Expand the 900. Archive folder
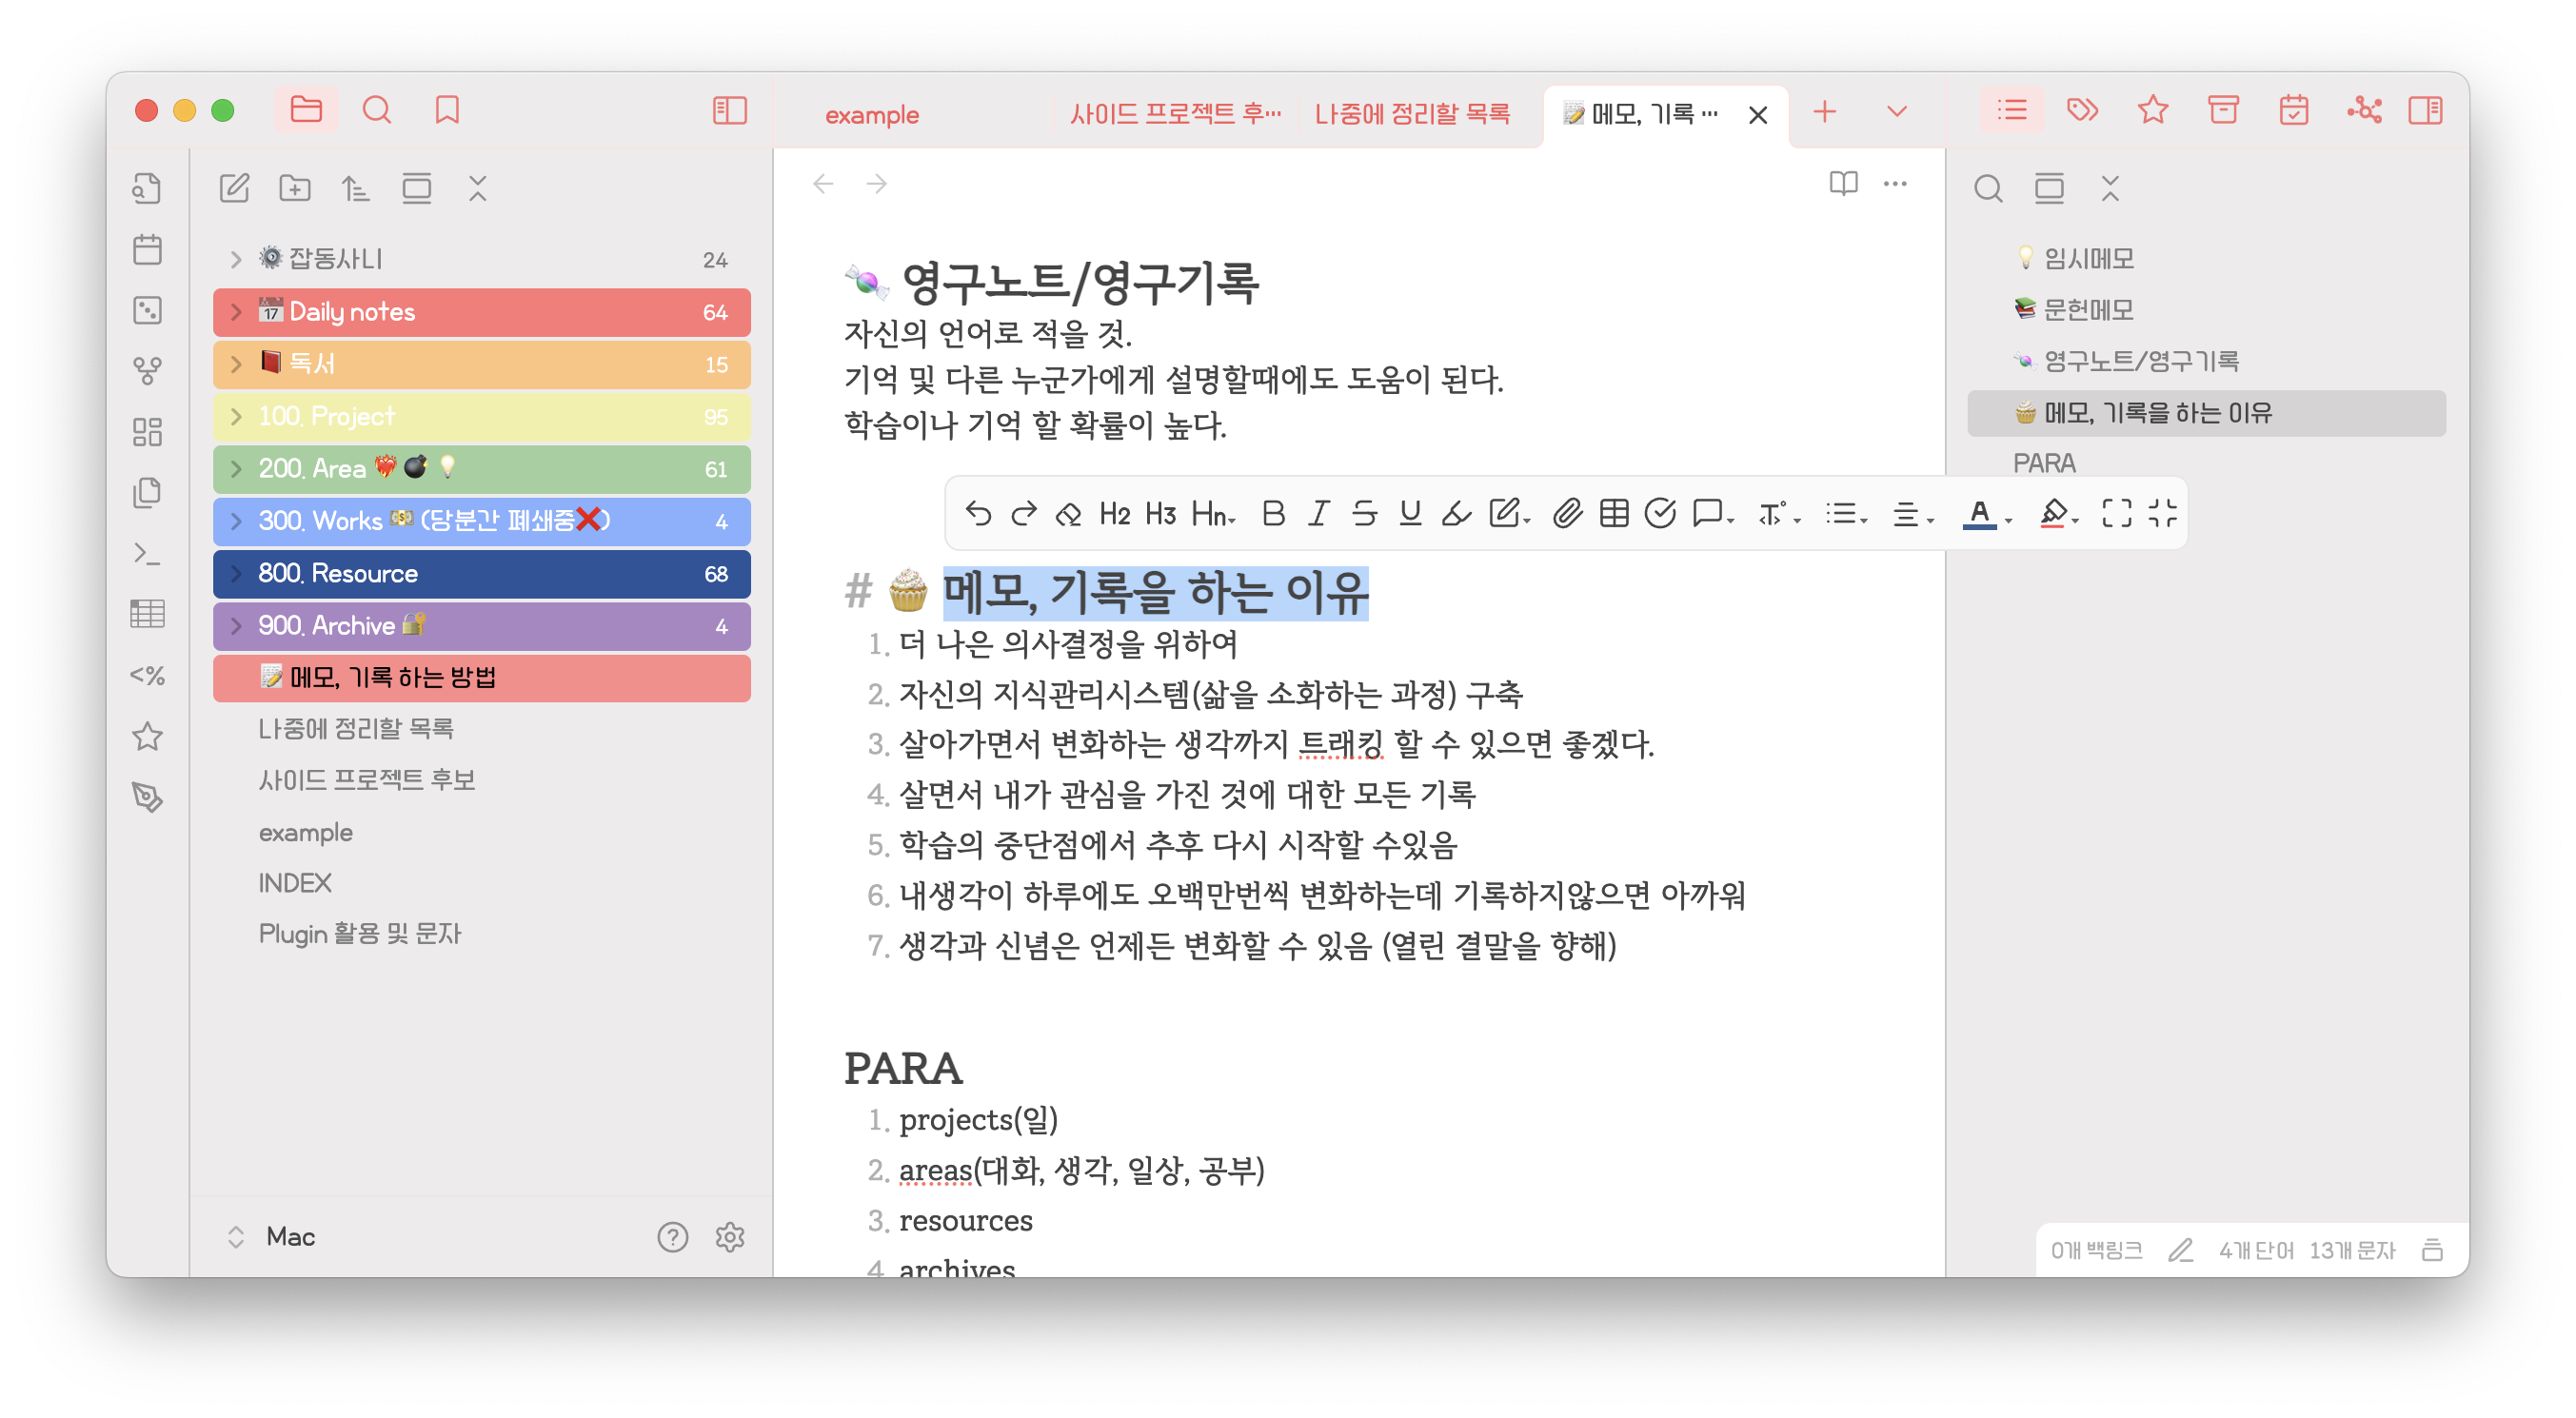Viewport: 2576px width, 1418px height. click(x=235, y=626)
